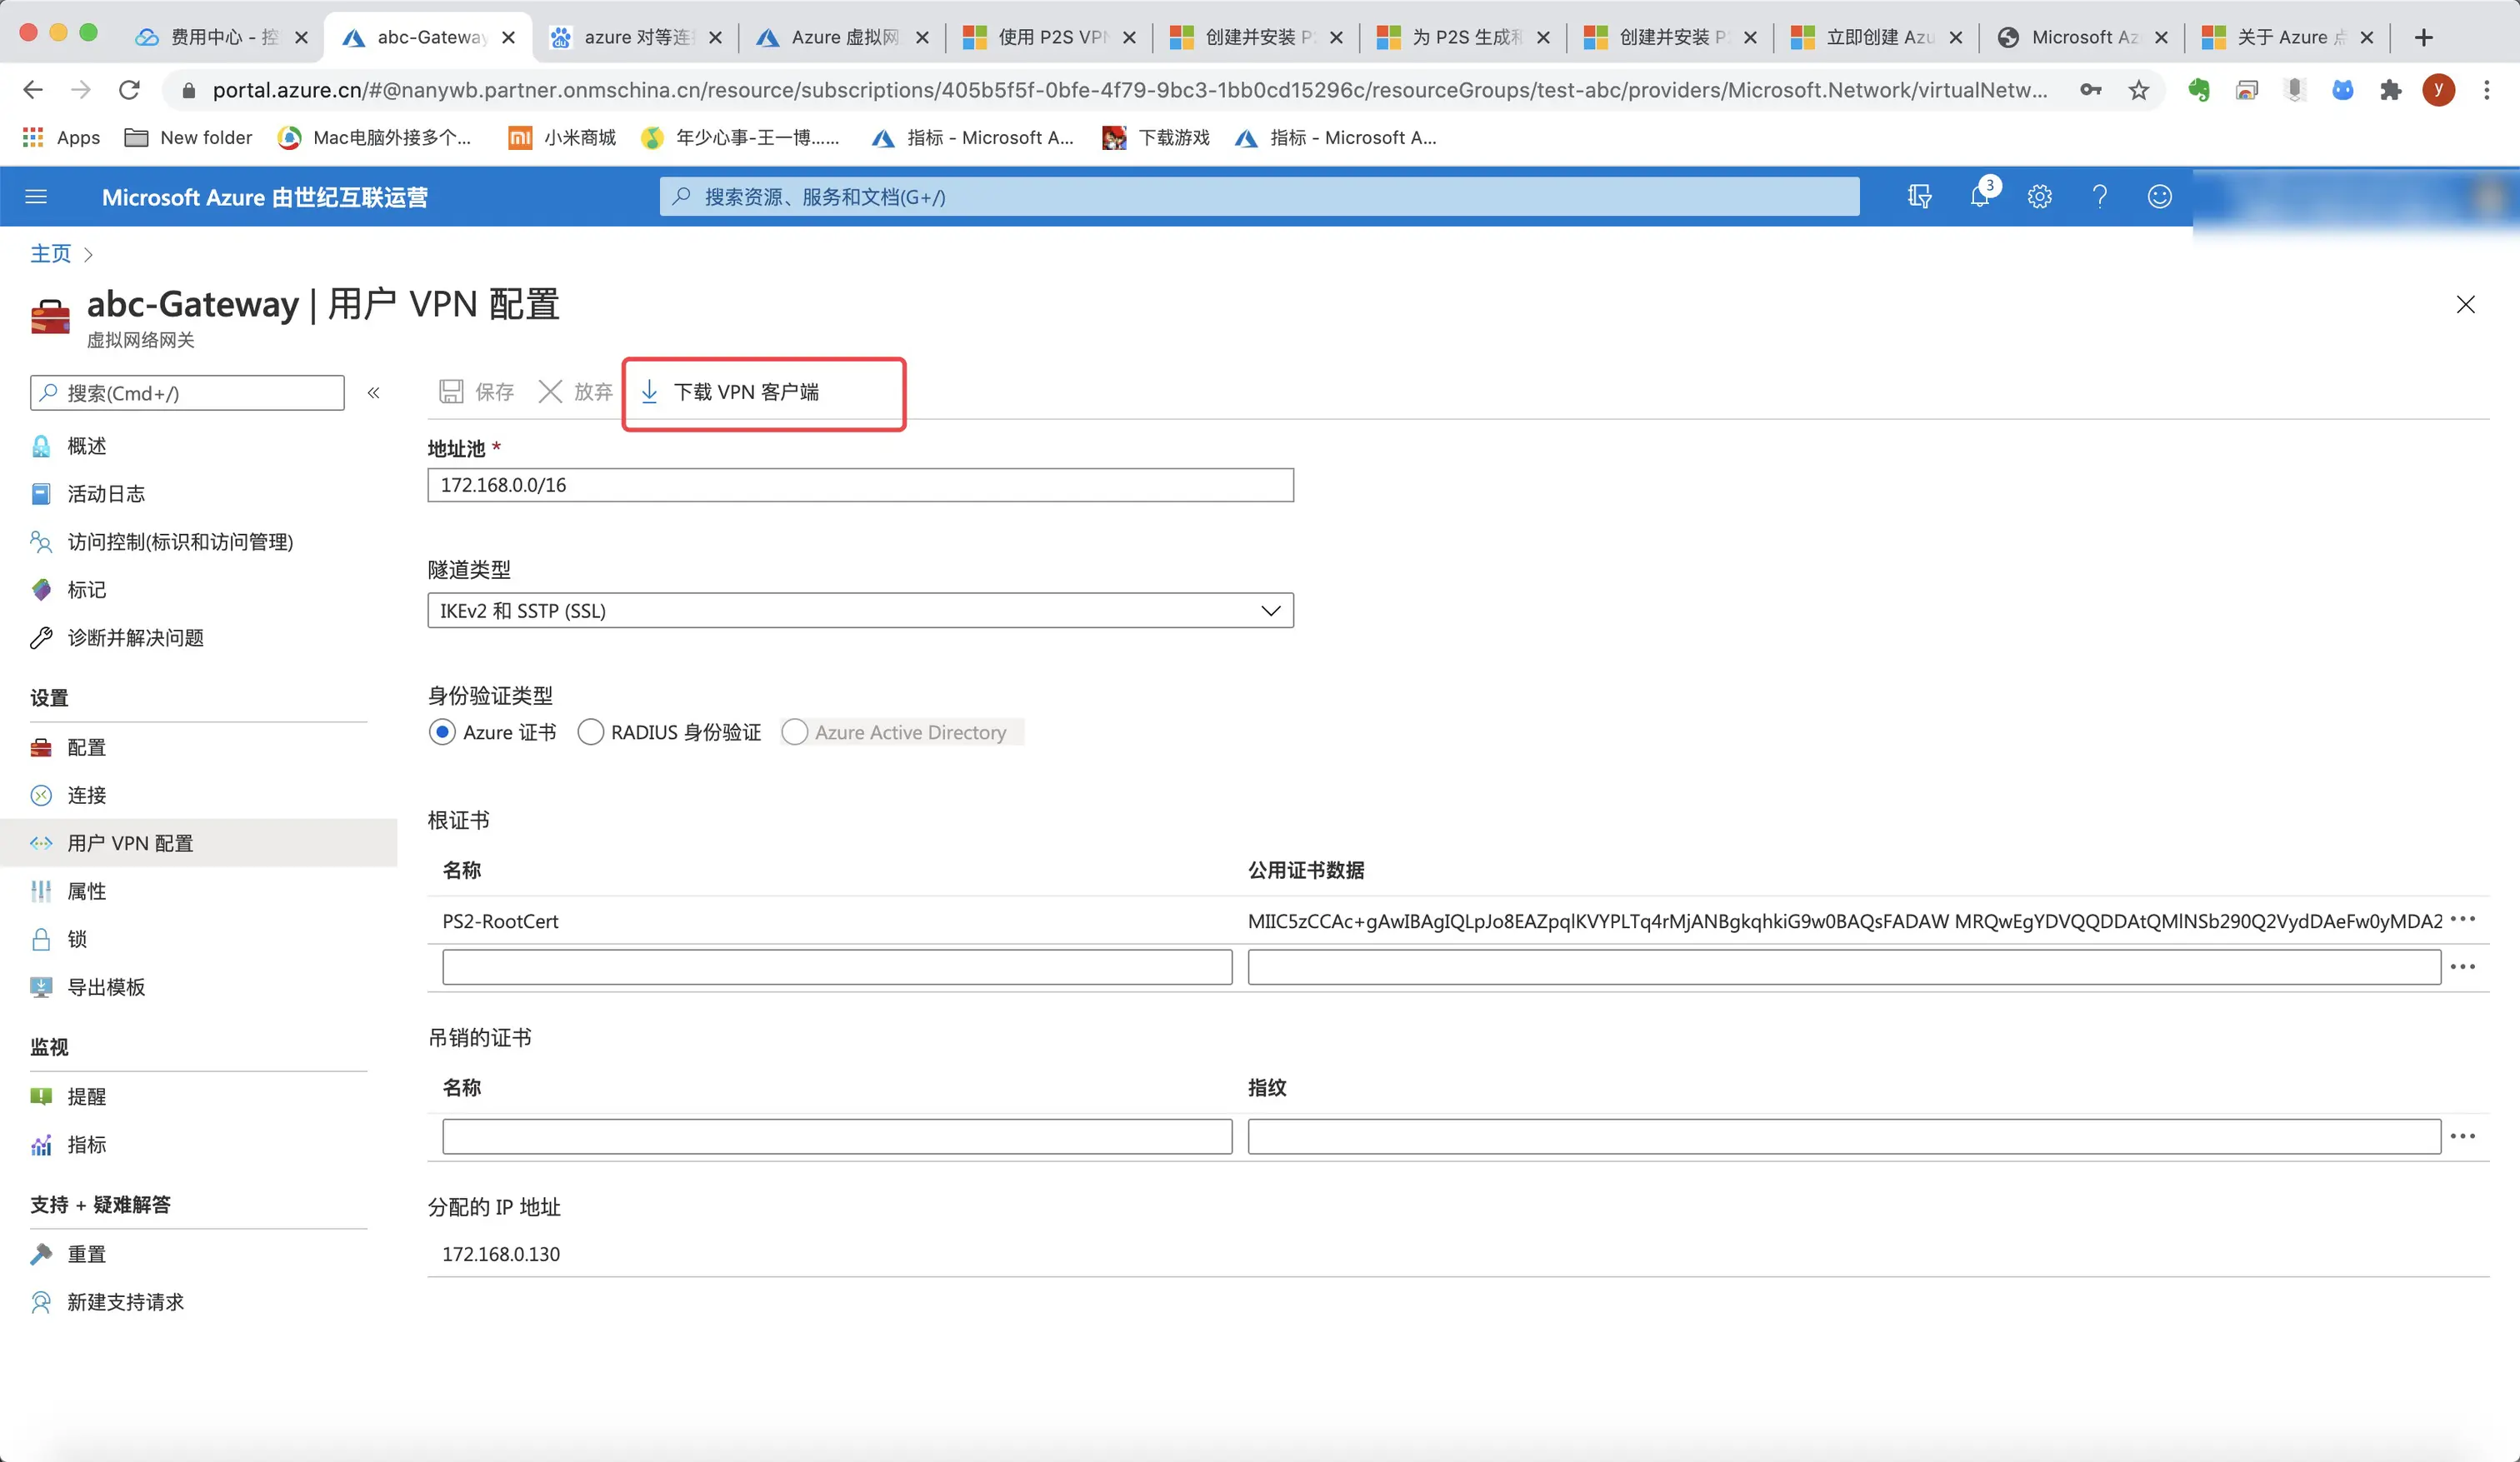Open the hamburger portal menu
The width and height of the screenshot is (2520, 1462).
(36, 197)
